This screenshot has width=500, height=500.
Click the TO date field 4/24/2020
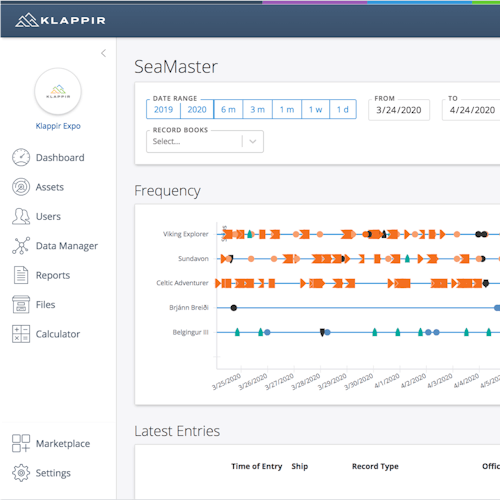point(472,110)
